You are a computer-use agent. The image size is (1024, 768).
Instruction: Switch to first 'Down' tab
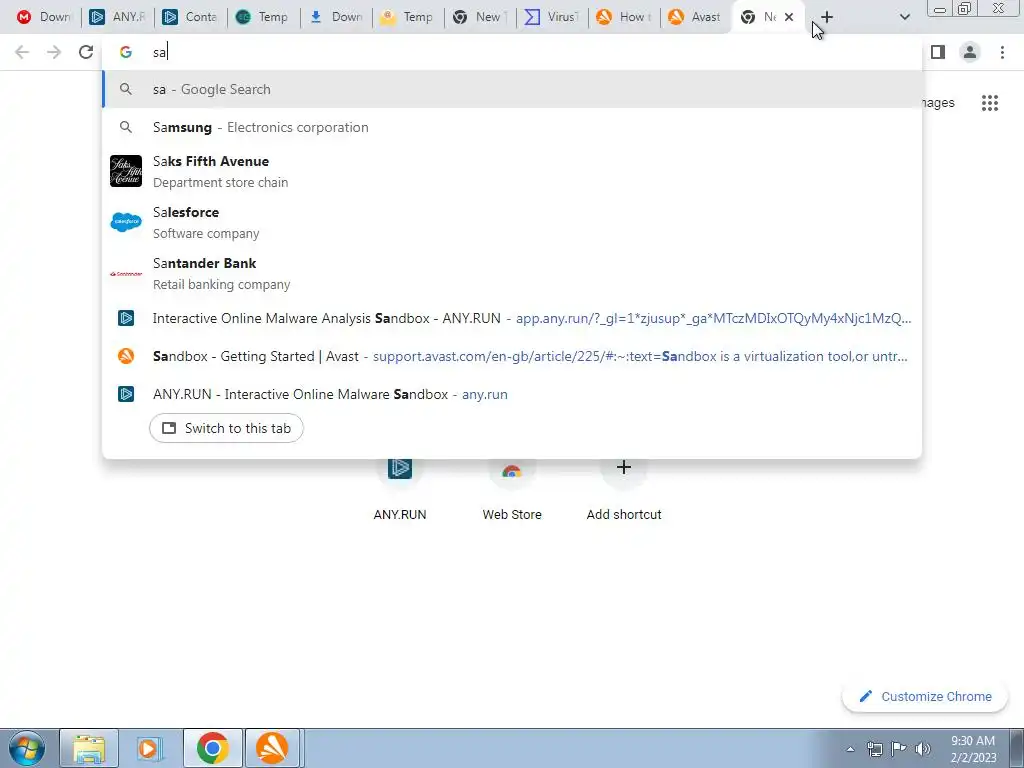coord(44,17)
